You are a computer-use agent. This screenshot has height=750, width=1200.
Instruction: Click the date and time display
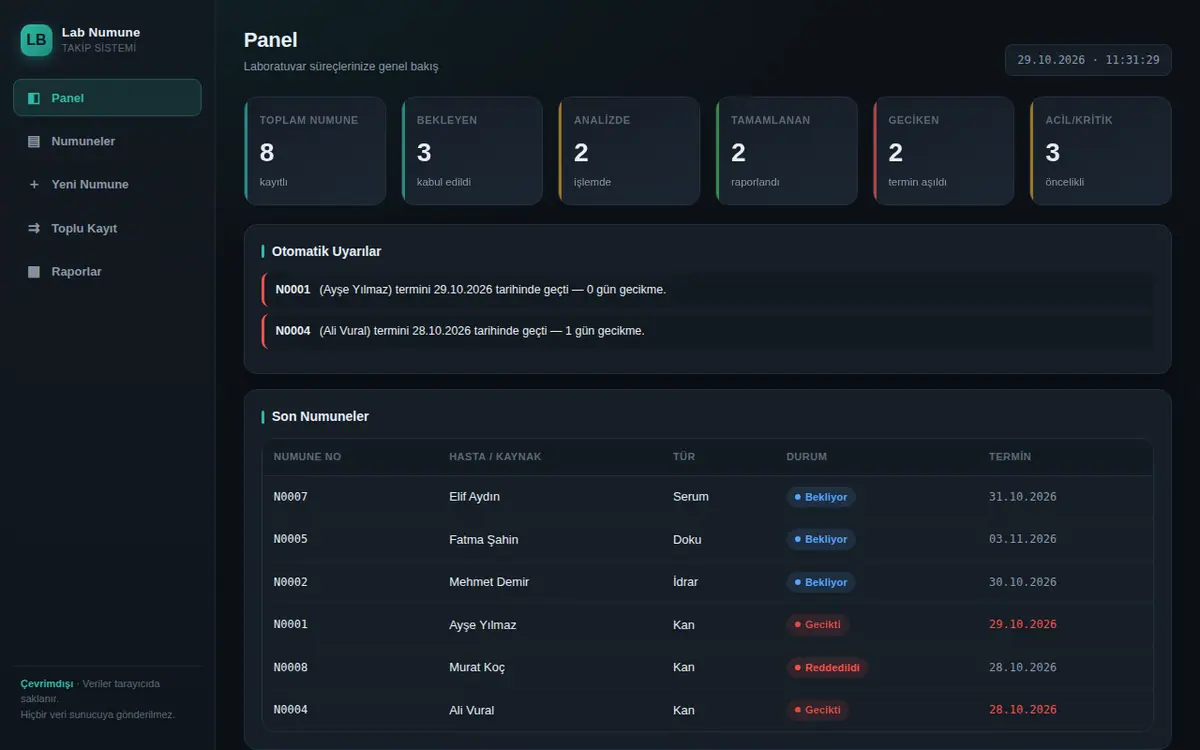click(1088, 60)
